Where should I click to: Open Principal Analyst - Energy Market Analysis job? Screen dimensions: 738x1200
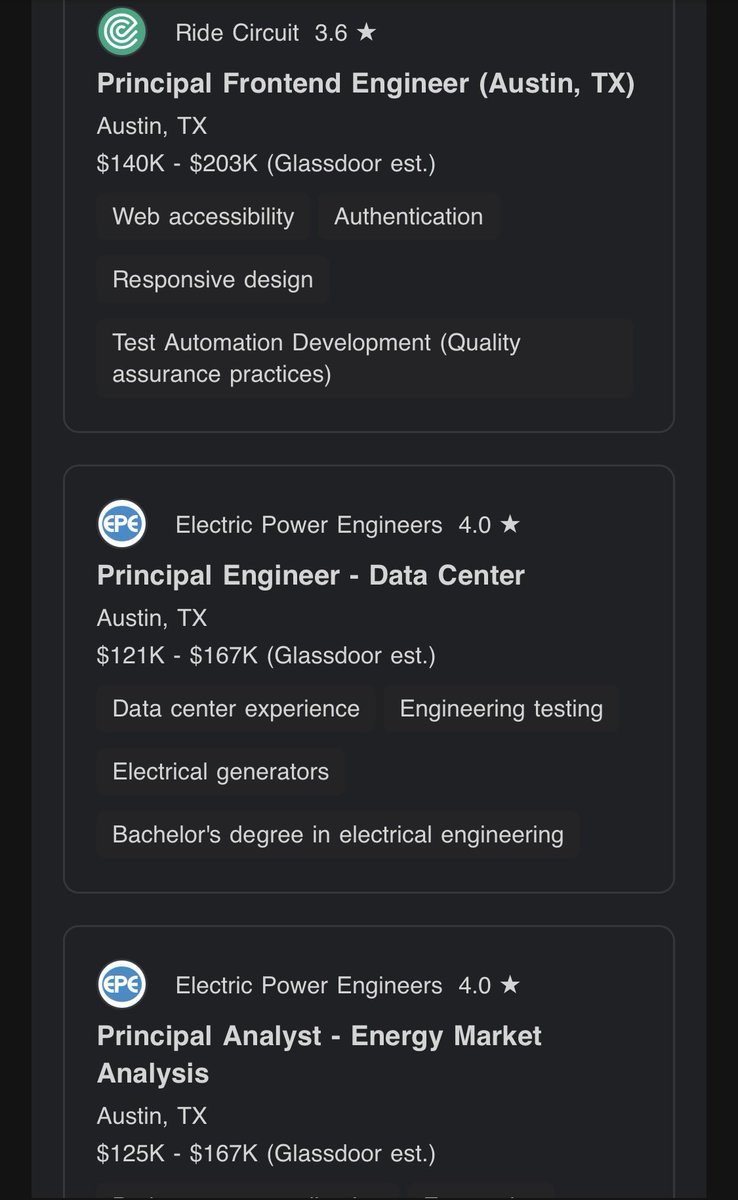(x=319, y=1054)
